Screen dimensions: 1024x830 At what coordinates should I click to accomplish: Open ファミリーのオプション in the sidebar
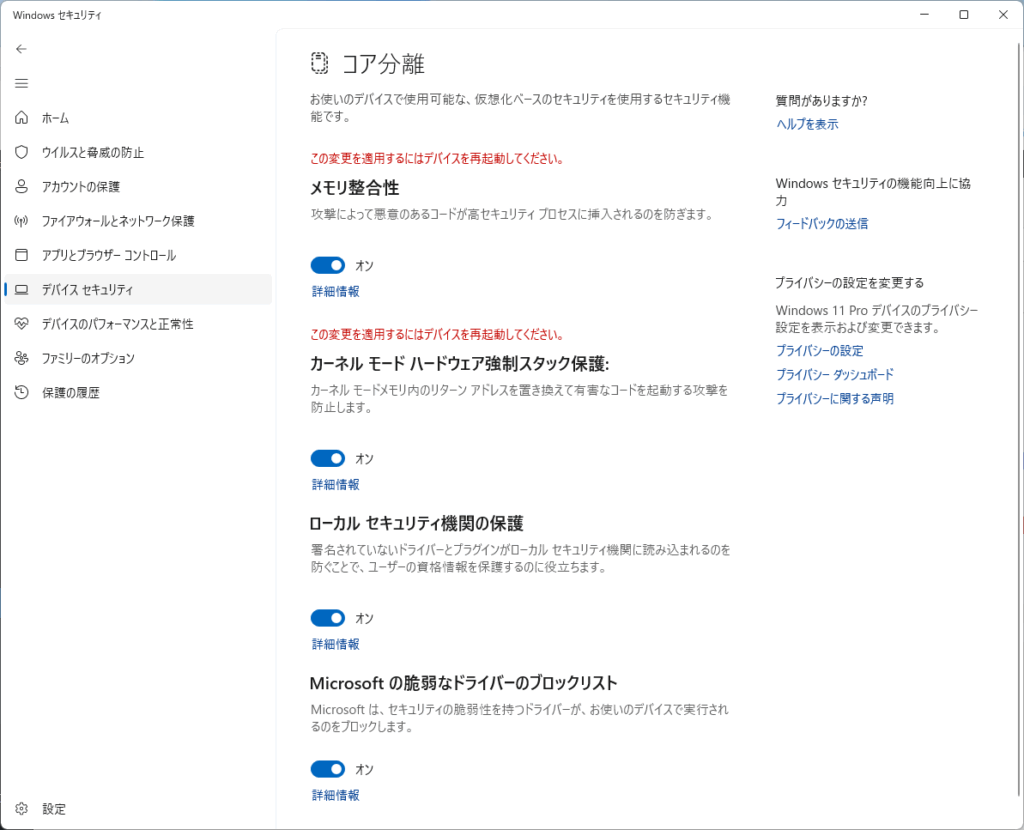pos(21,358)
